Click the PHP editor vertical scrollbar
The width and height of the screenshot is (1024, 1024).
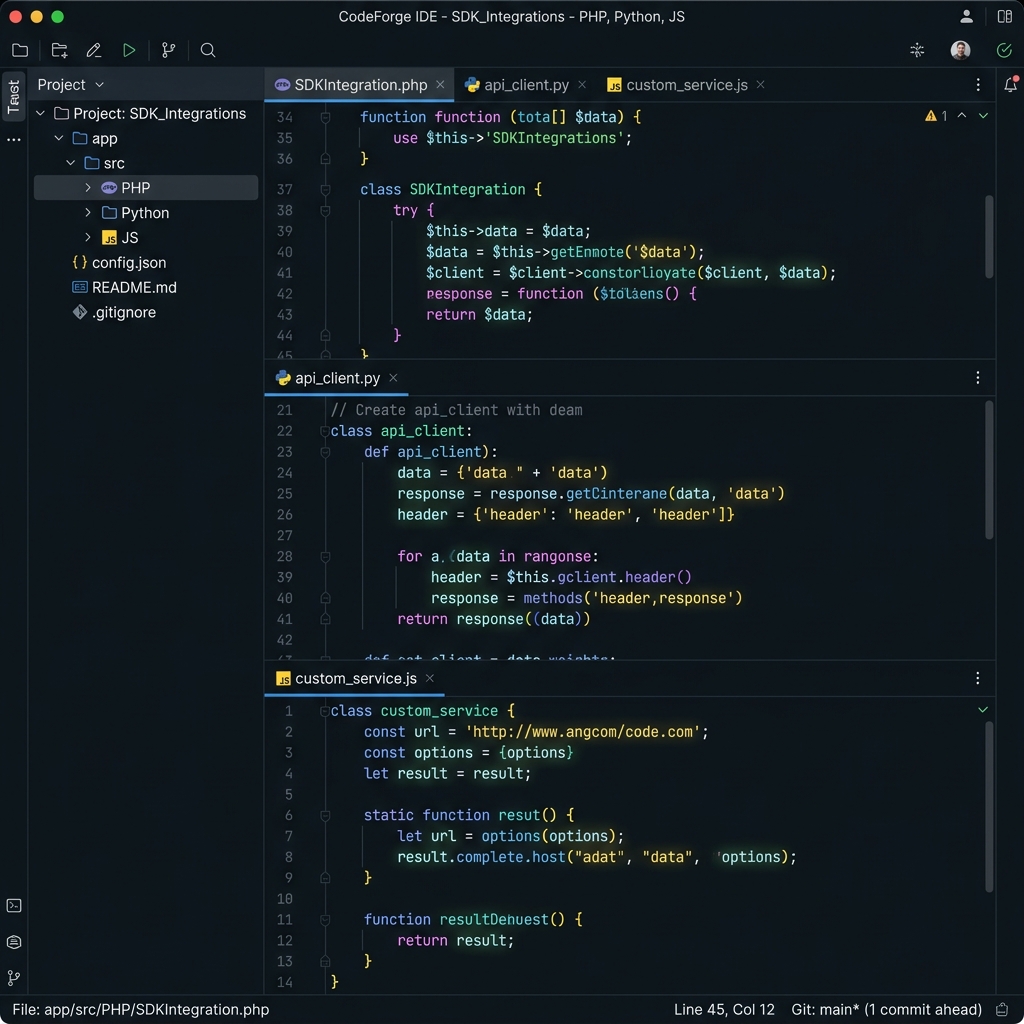(x=989, y=236)
